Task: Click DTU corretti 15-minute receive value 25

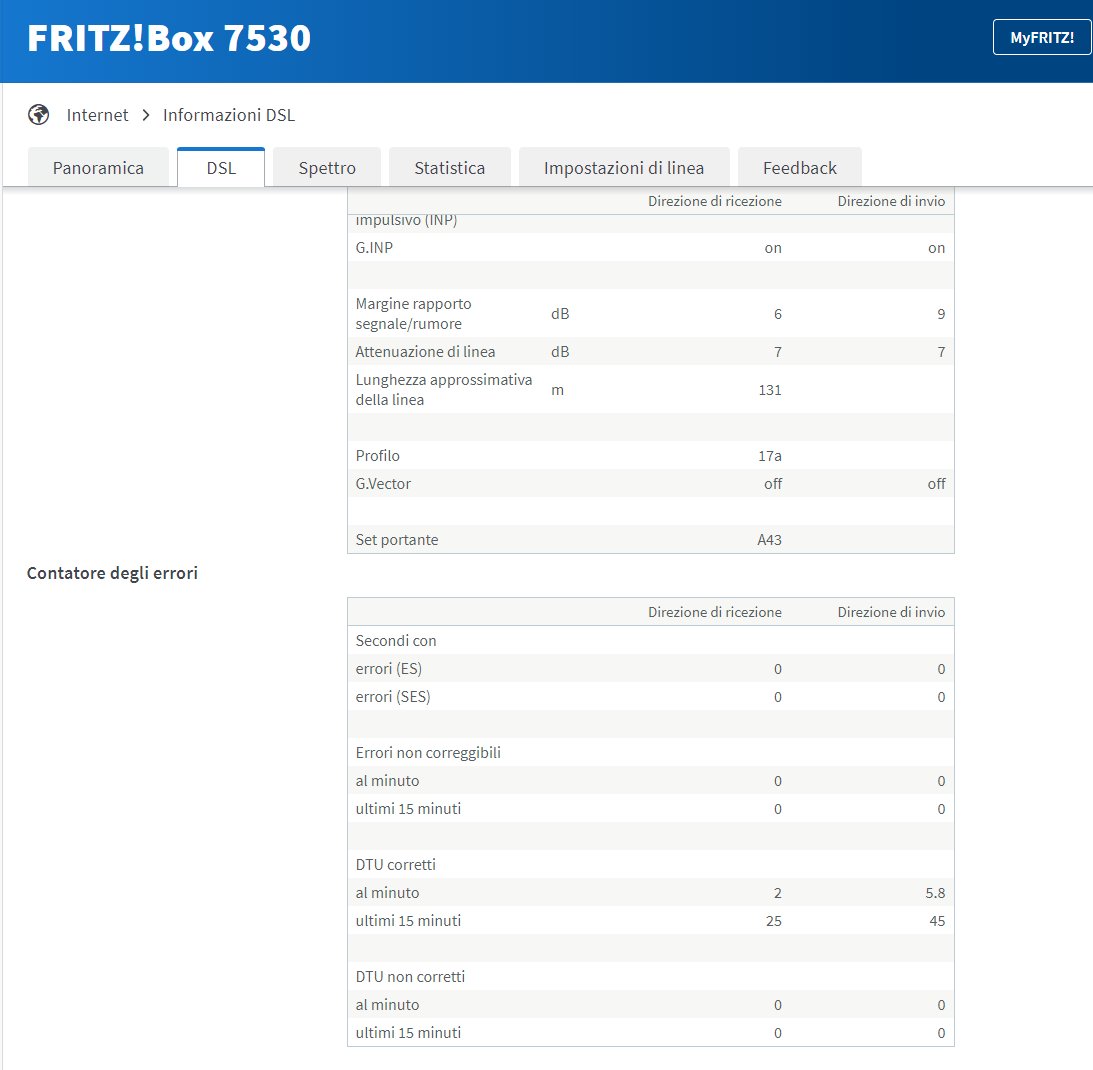Action: tap(774, 921)
